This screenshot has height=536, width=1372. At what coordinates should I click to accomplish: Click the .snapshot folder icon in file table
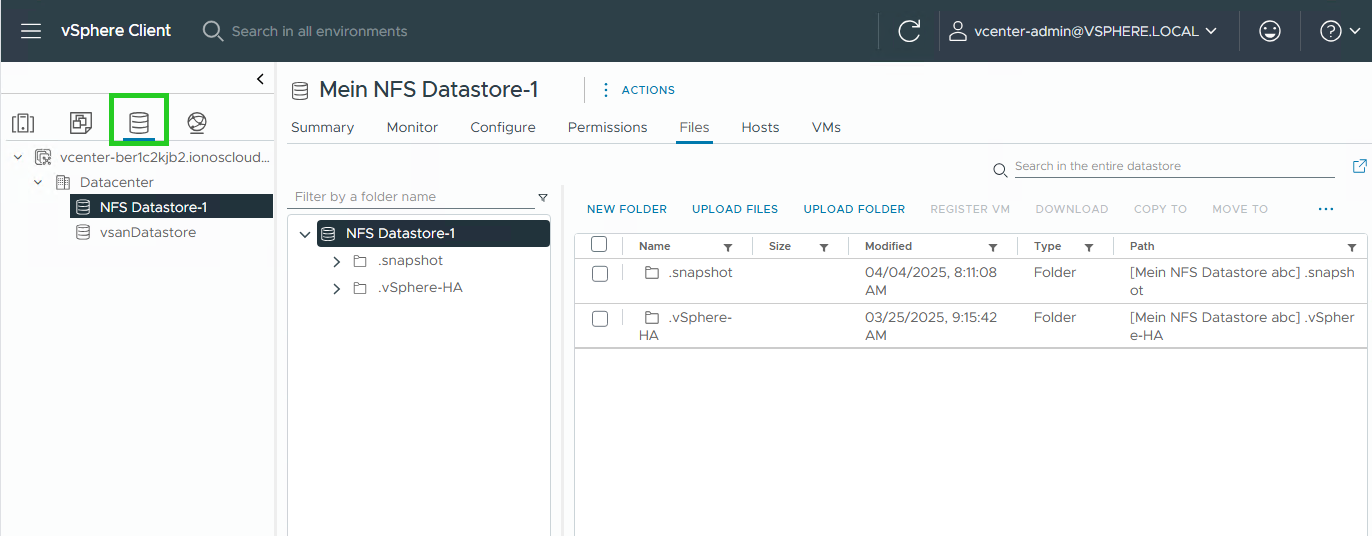(652, 273)
